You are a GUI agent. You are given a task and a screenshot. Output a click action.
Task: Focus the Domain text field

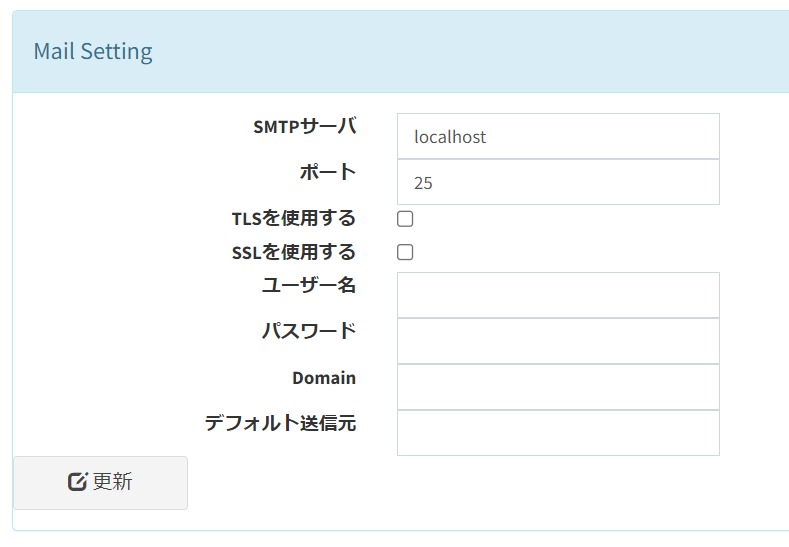click(x=558, y=387)
